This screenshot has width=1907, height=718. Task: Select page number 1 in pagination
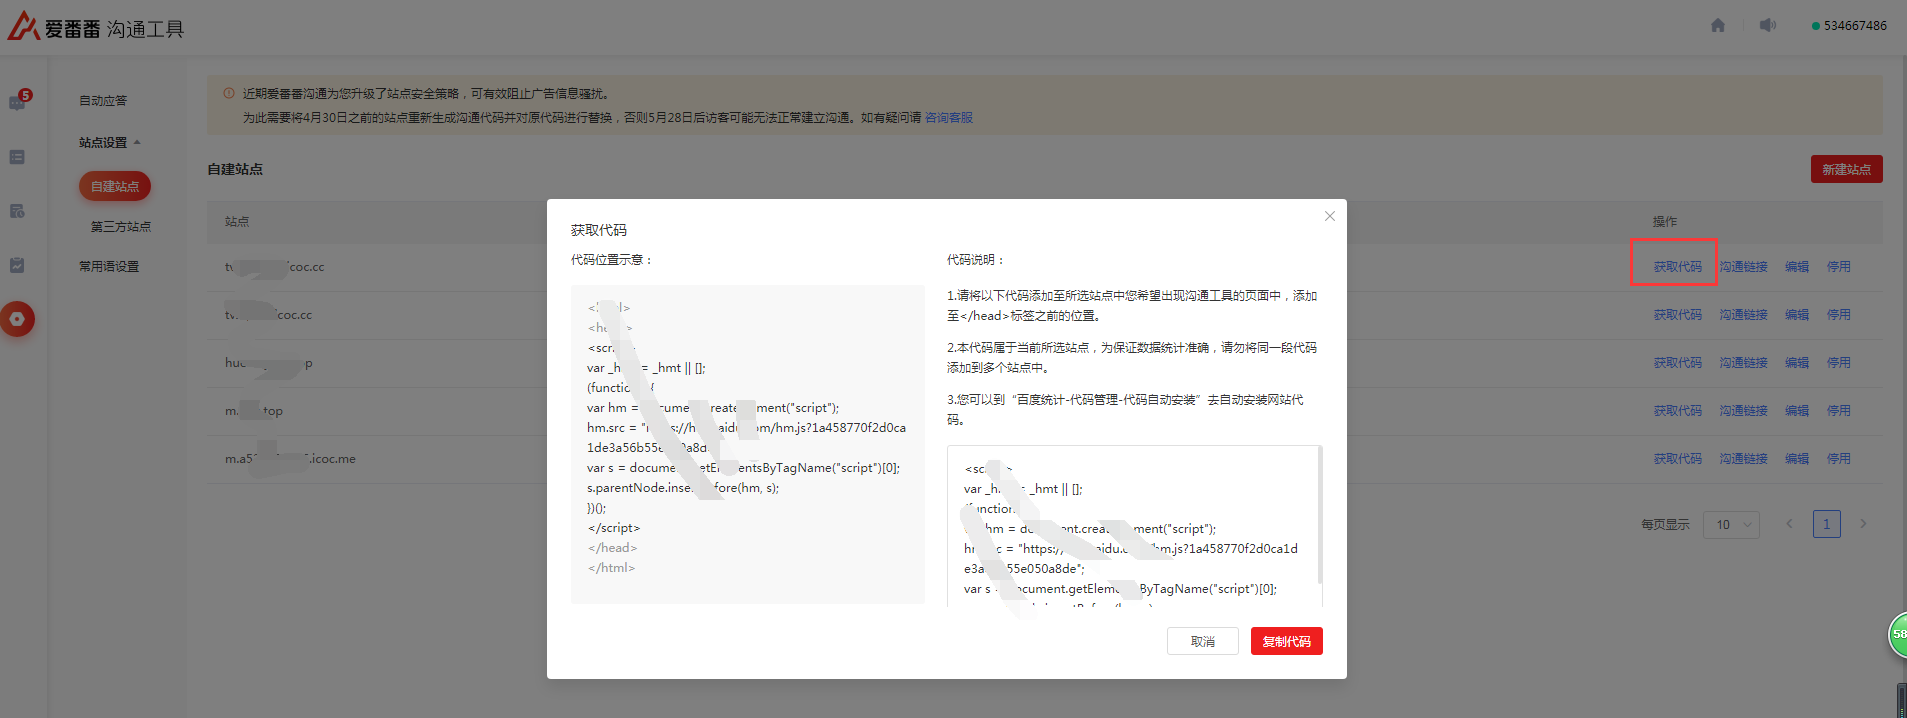point(1827,524)
